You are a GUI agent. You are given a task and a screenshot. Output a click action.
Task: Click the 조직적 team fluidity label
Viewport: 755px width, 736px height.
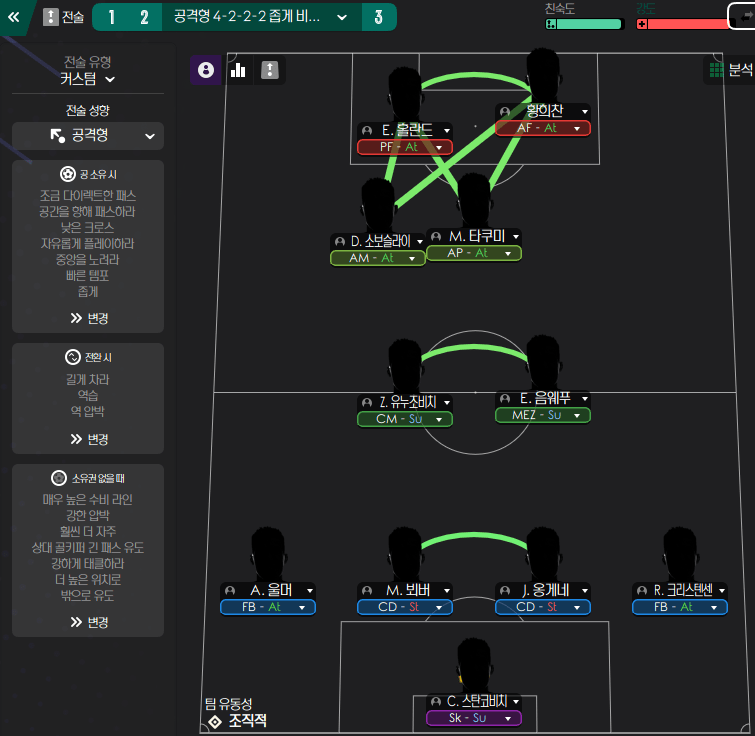tap(247, 721)
